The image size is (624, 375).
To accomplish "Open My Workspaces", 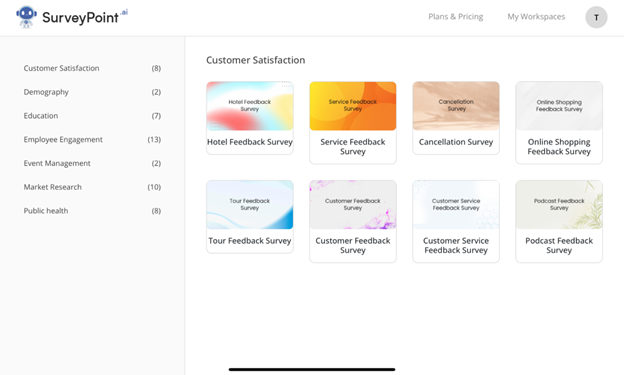I will pos(536,17).
